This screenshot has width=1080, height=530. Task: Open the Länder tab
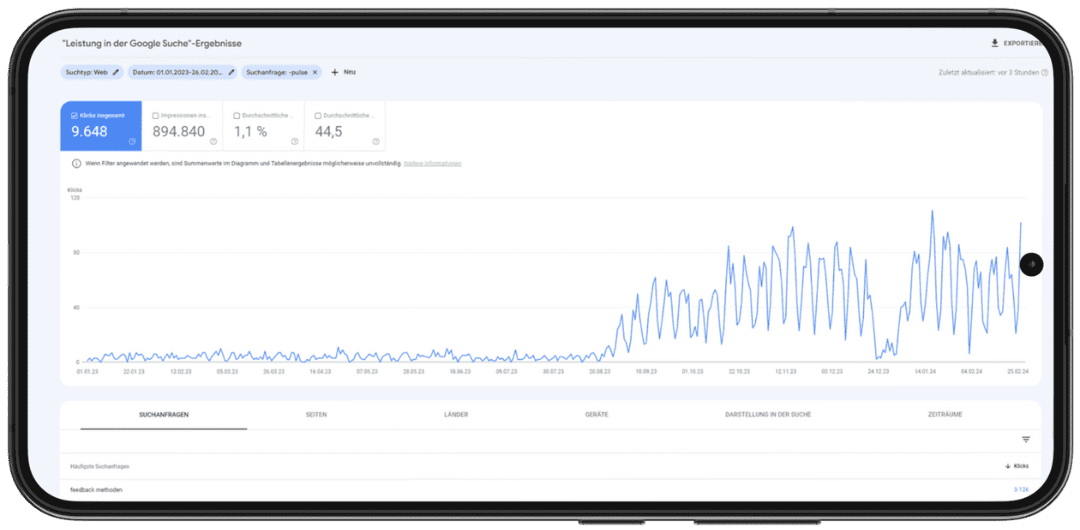click(x=456, y=414)
